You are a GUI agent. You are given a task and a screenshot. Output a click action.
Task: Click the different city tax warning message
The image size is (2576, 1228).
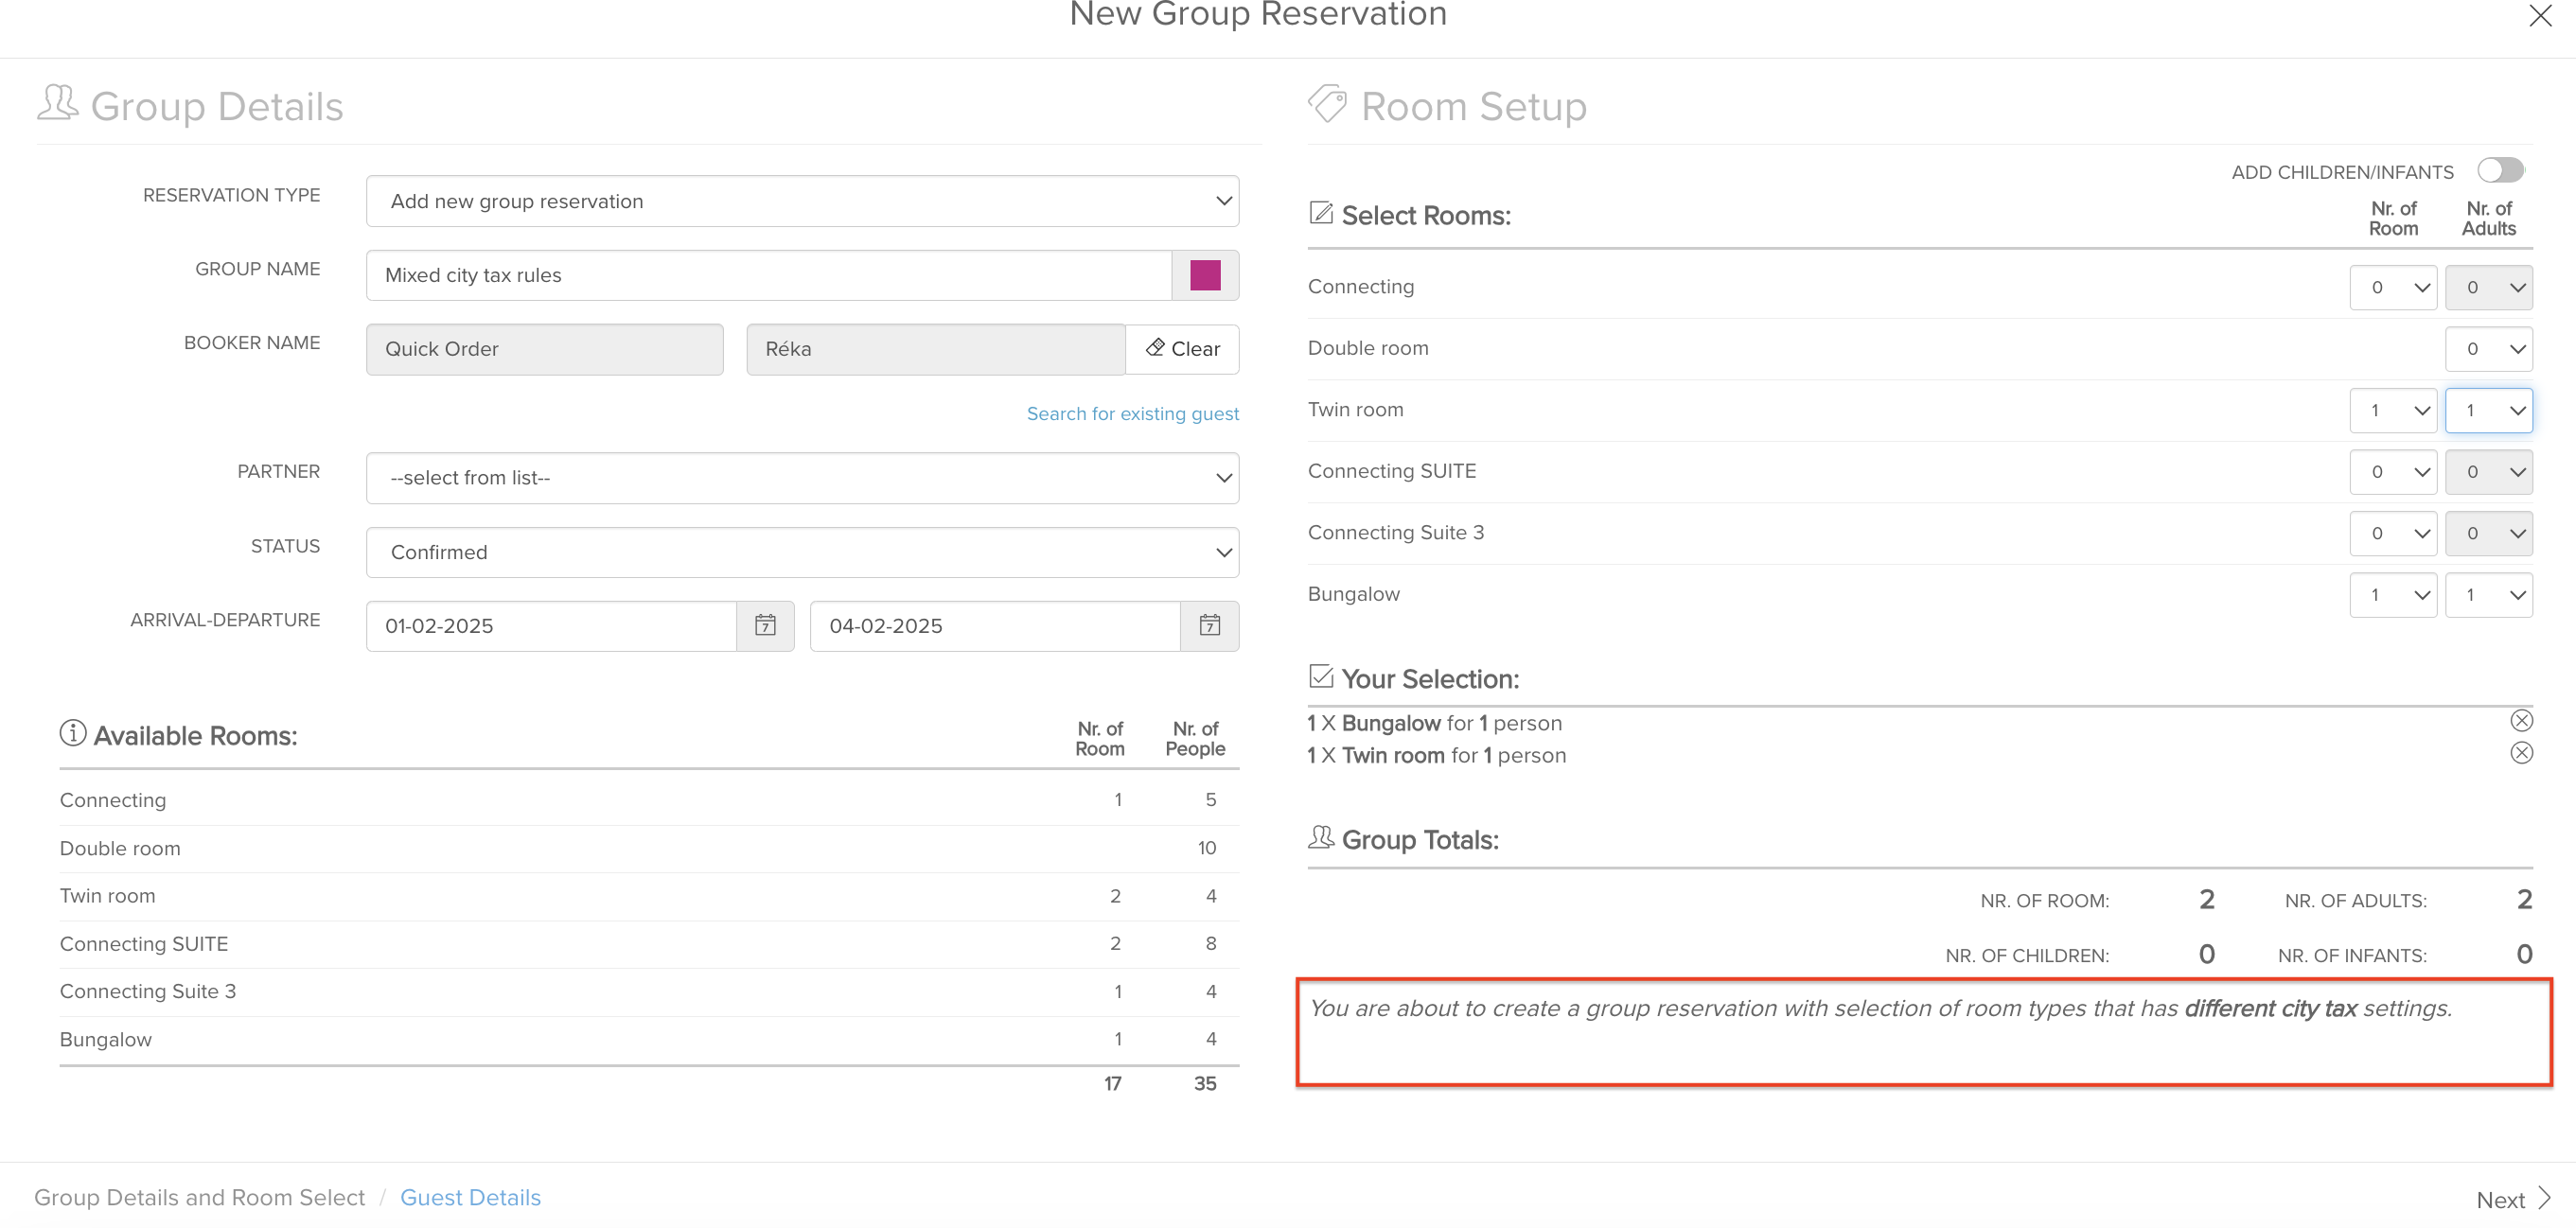click(1880, 1008)
